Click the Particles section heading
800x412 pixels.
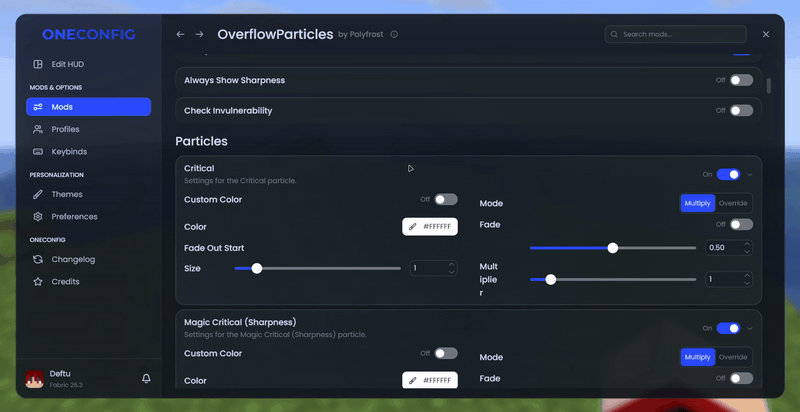click(202, 141)
